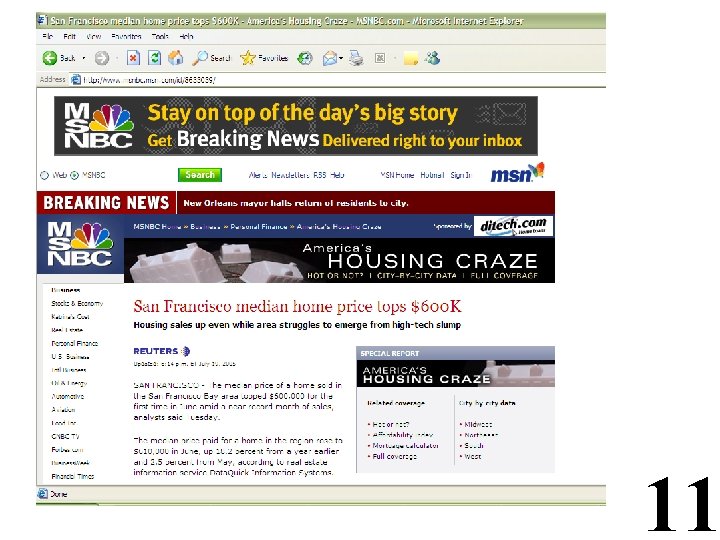The image size is (720, 540).
Task: Click the Special Report Housing Craze image
Action: pyautogui.click(x=456, y=374)
